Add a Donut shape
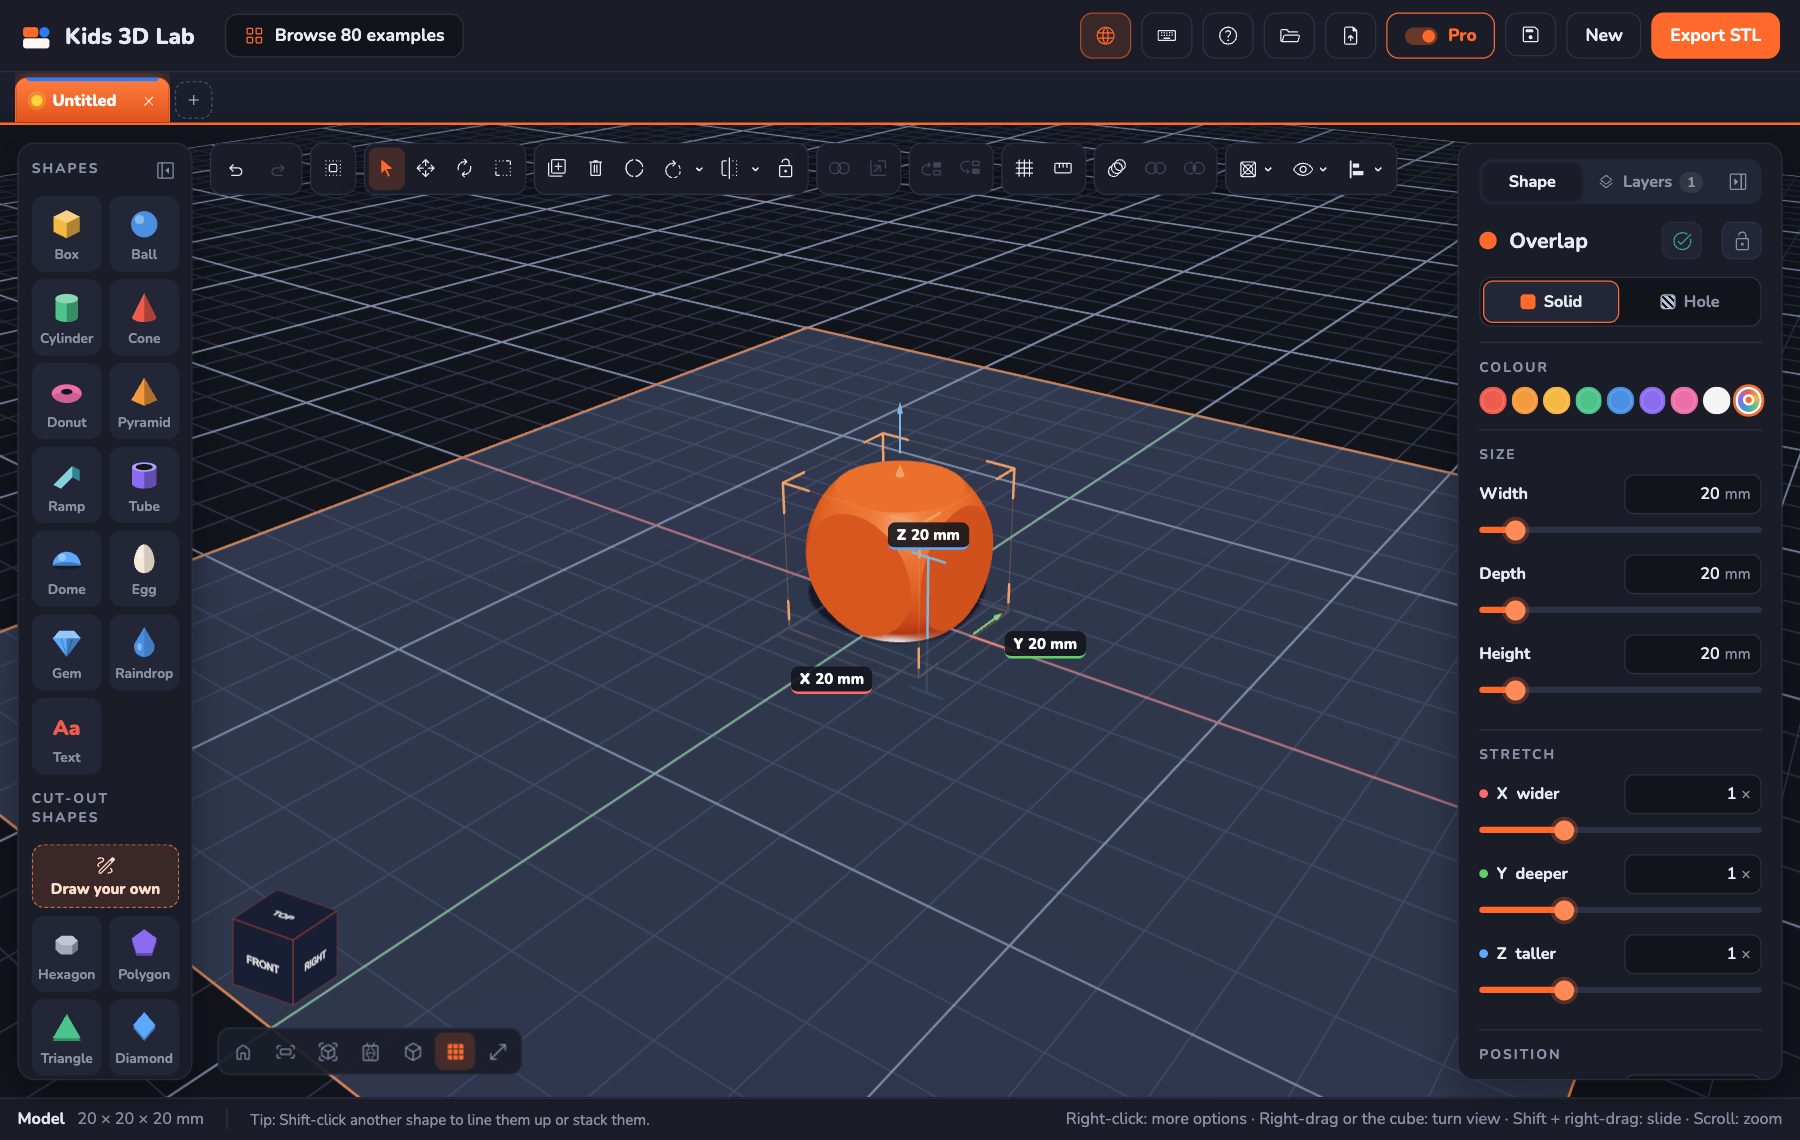The width and height of the screenshot is (1800, 1140). pyautogui.click(x=66, y=401)
